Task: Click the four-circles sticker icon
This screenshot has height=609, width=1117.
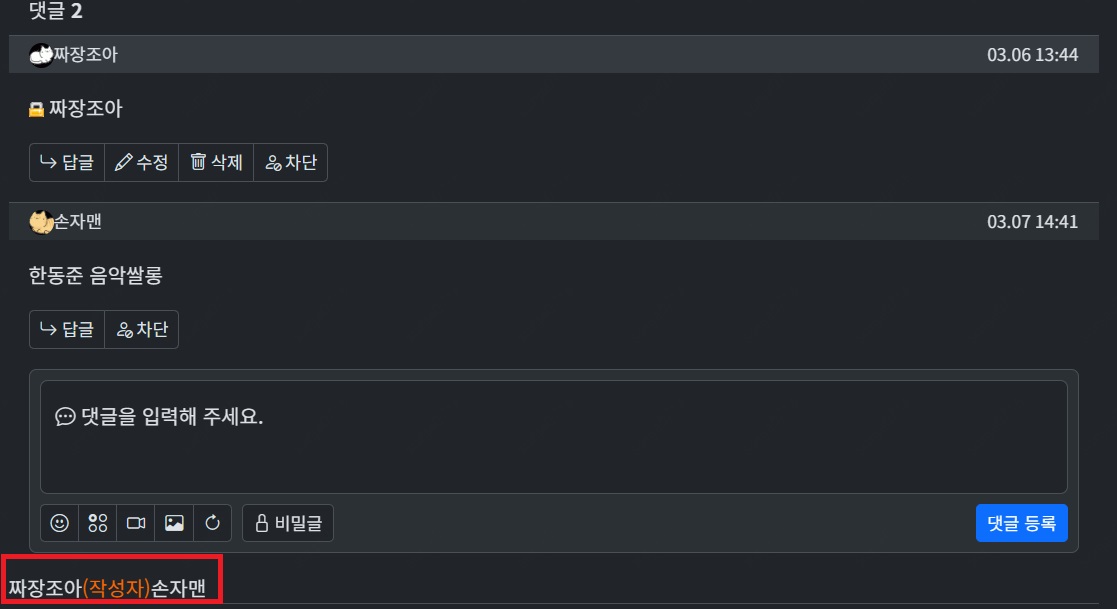Action: (x=98, y=523)
